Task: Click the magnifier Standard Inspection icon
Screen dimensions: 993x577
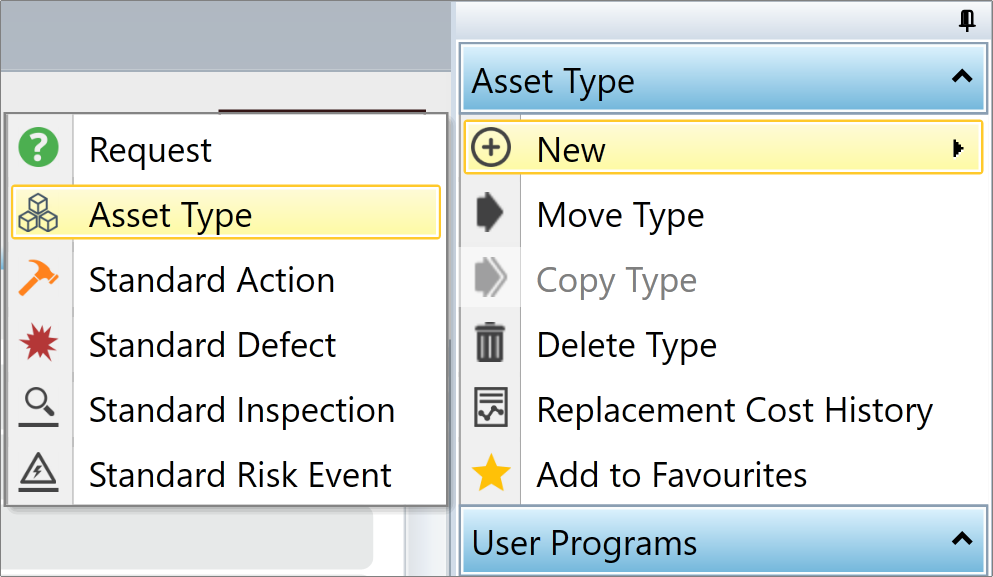Action: point(38,407)
